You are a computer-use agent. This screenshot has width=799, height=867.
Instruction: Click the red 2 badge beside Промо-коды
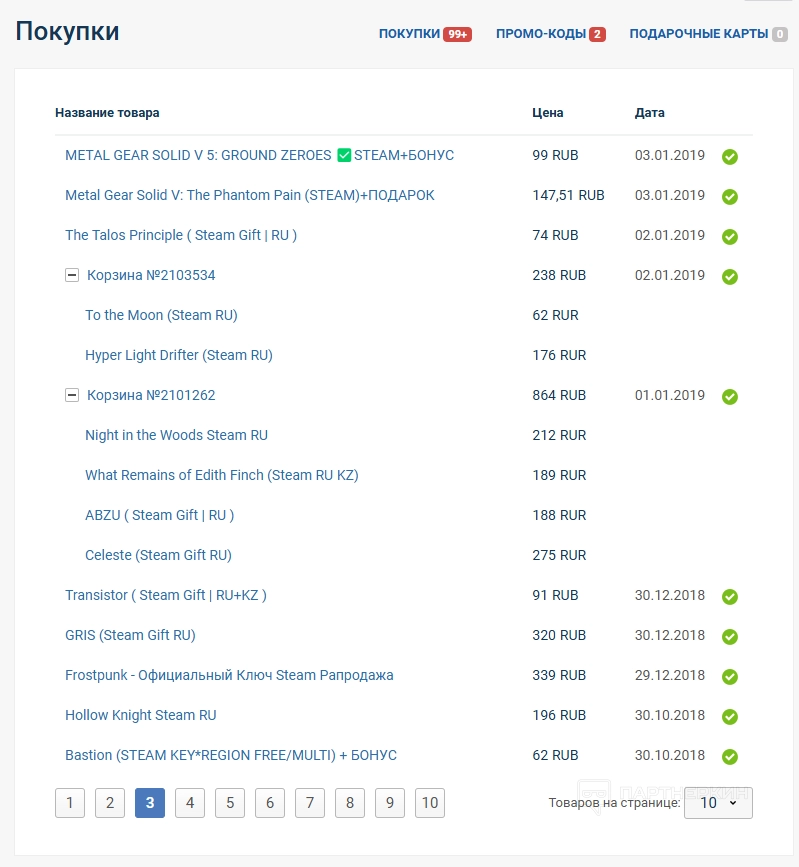pyautogui.click(x=597, y=34)
